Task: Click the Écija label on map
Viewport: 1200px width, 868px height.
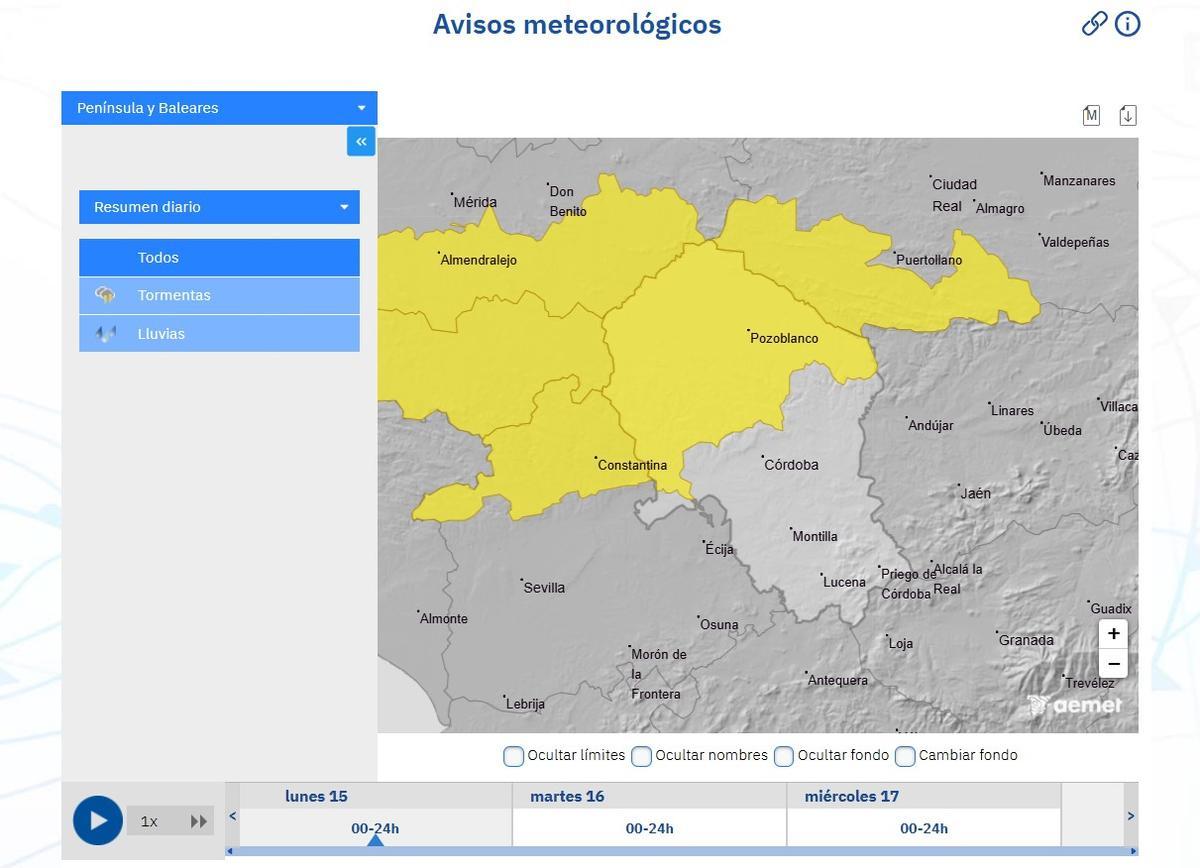Action: pos(719,549)
